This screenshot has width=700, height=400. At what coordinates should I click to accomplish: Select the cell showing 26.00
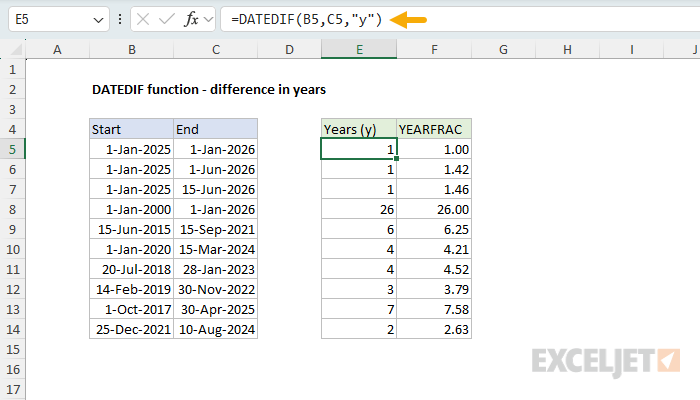pyautogui.click(x=434, y=209)
